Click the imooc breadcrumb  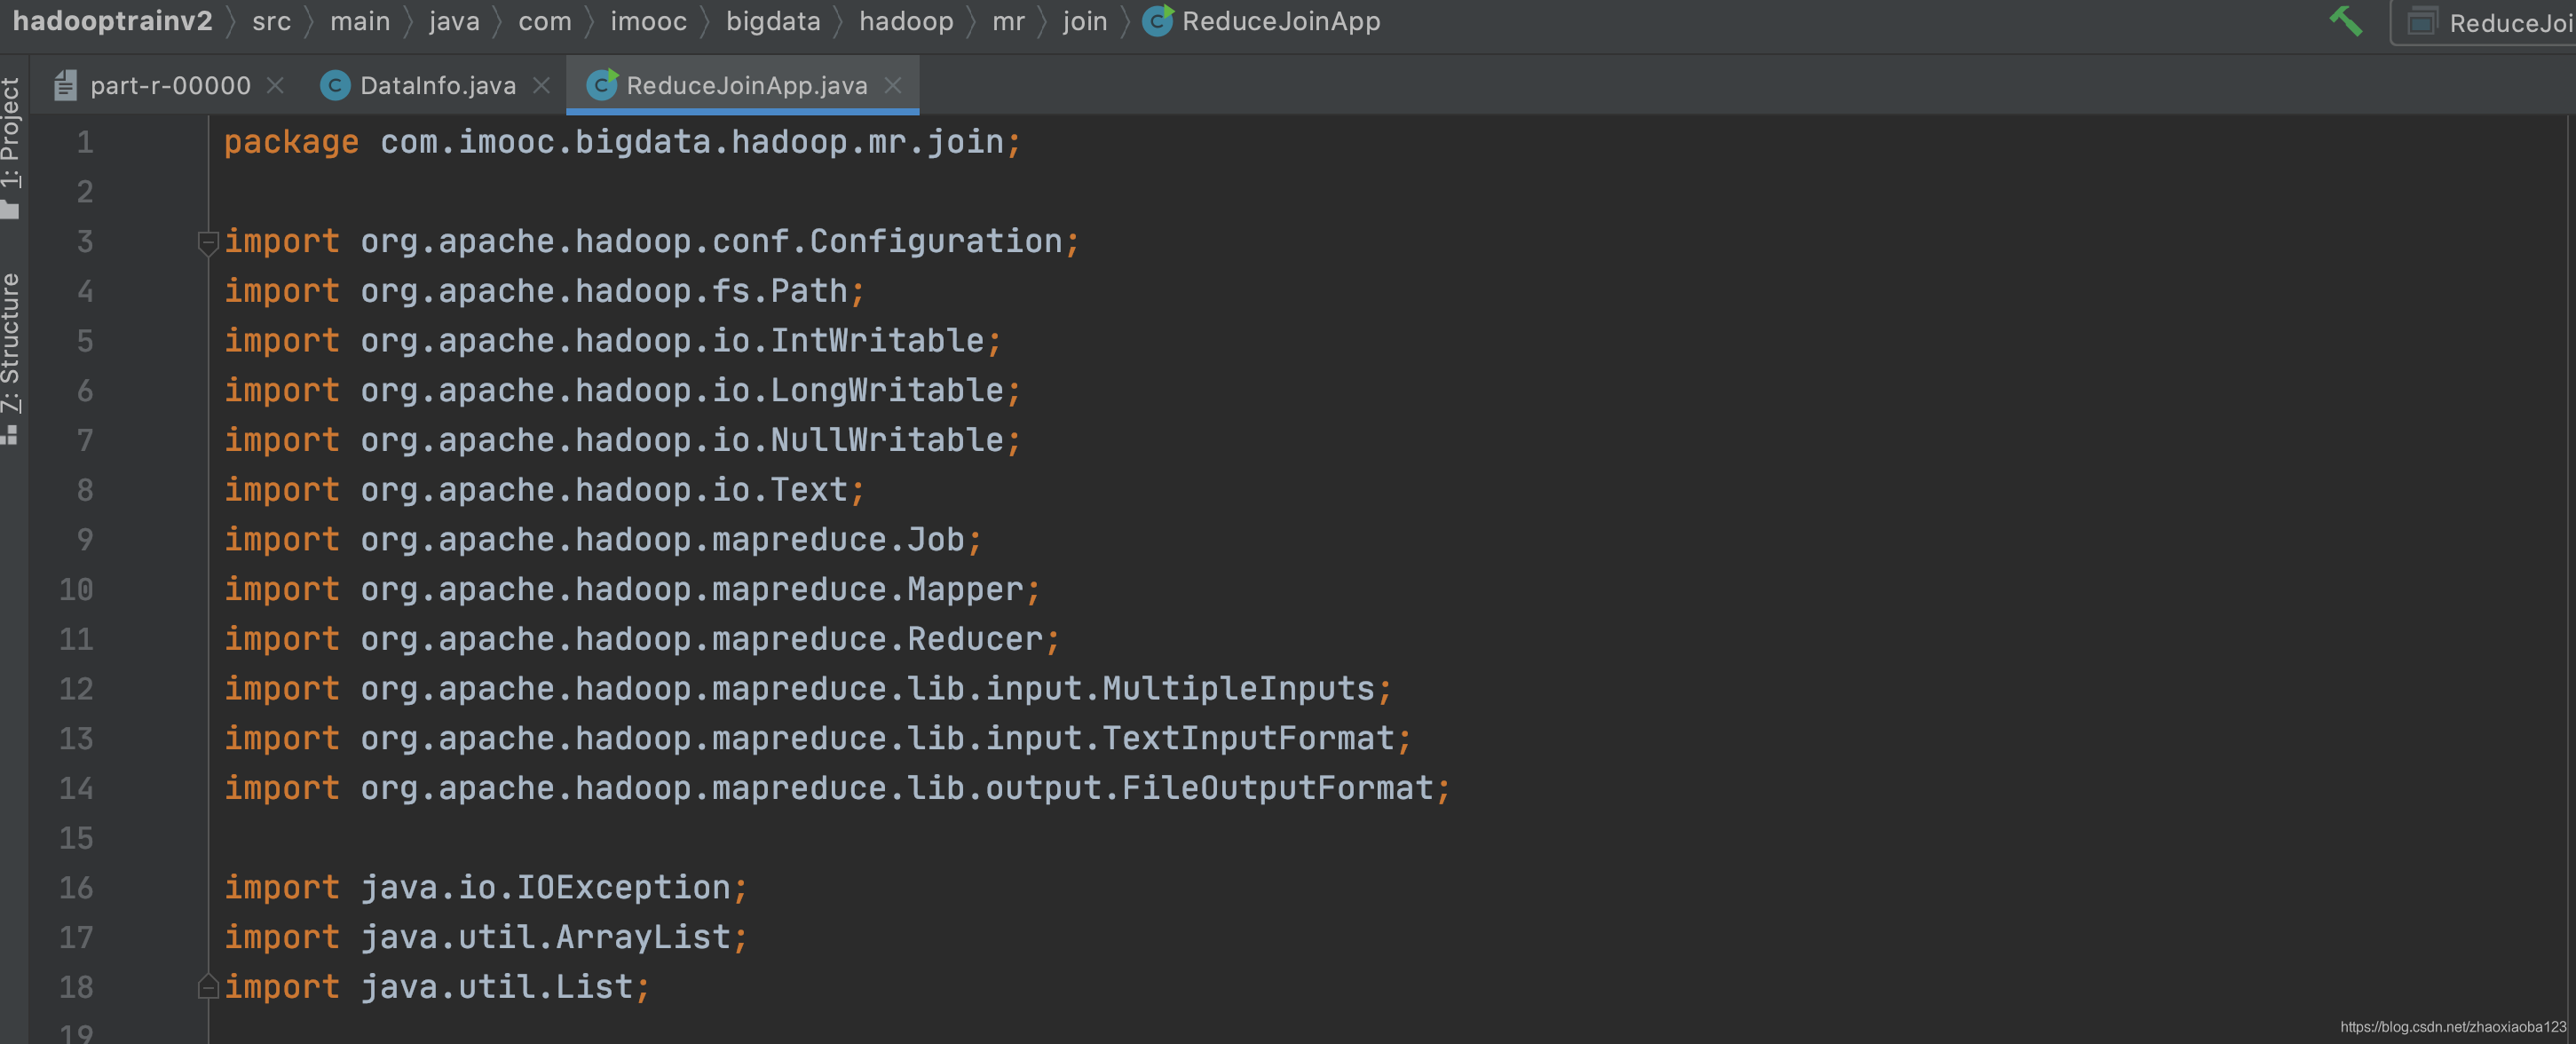[x=648, y=21]
